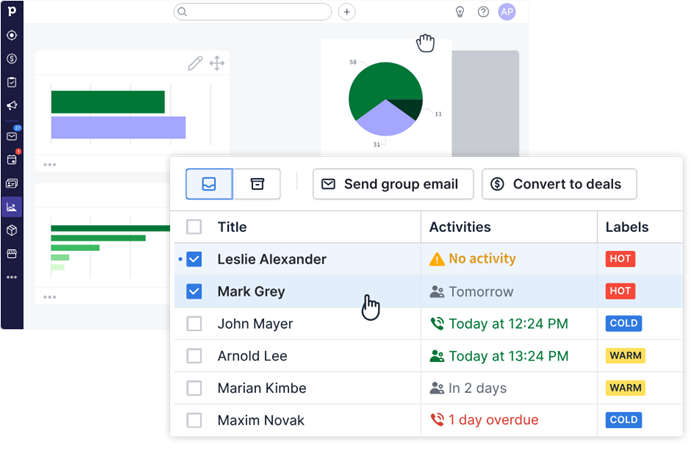Open the Products box icon in sidebar
The image size is (691, 462).
12,230
